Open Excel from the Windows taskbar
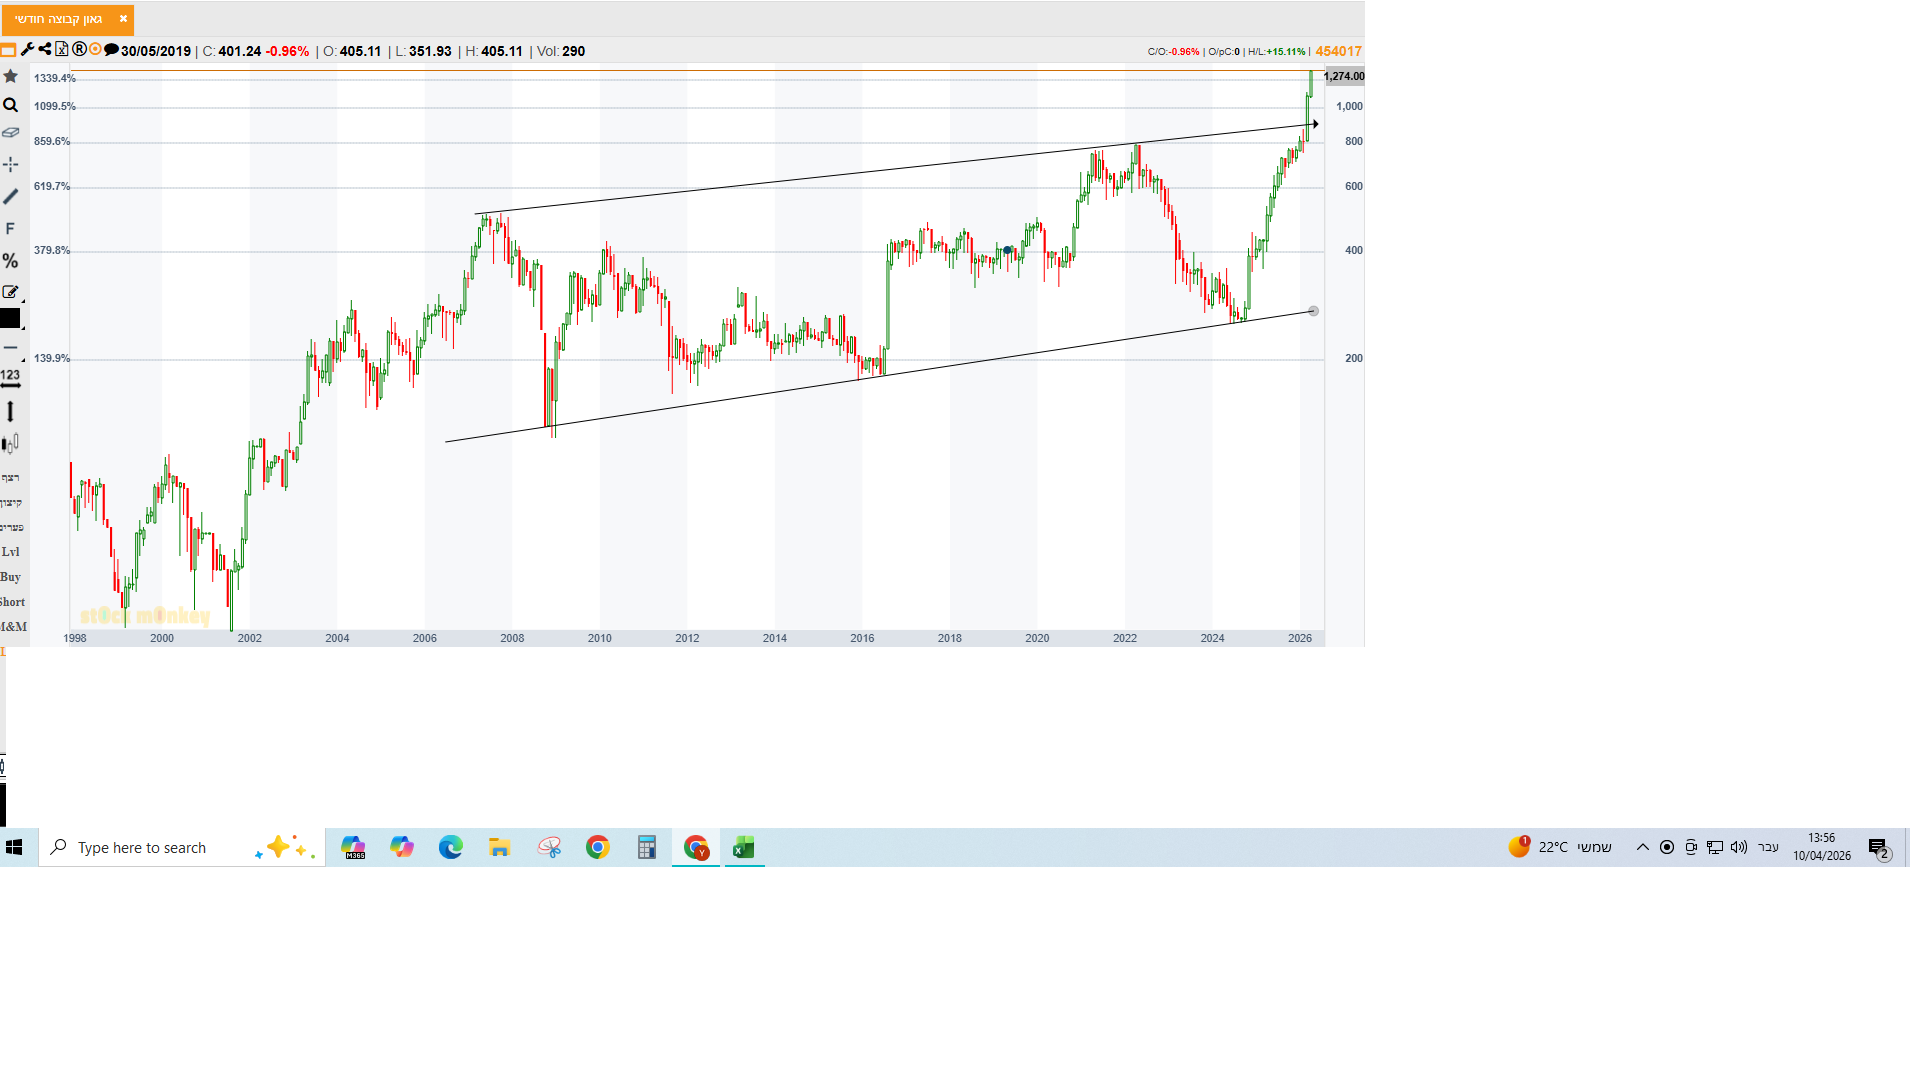This screenshot has width=1920, height=1080. point(744,848)
